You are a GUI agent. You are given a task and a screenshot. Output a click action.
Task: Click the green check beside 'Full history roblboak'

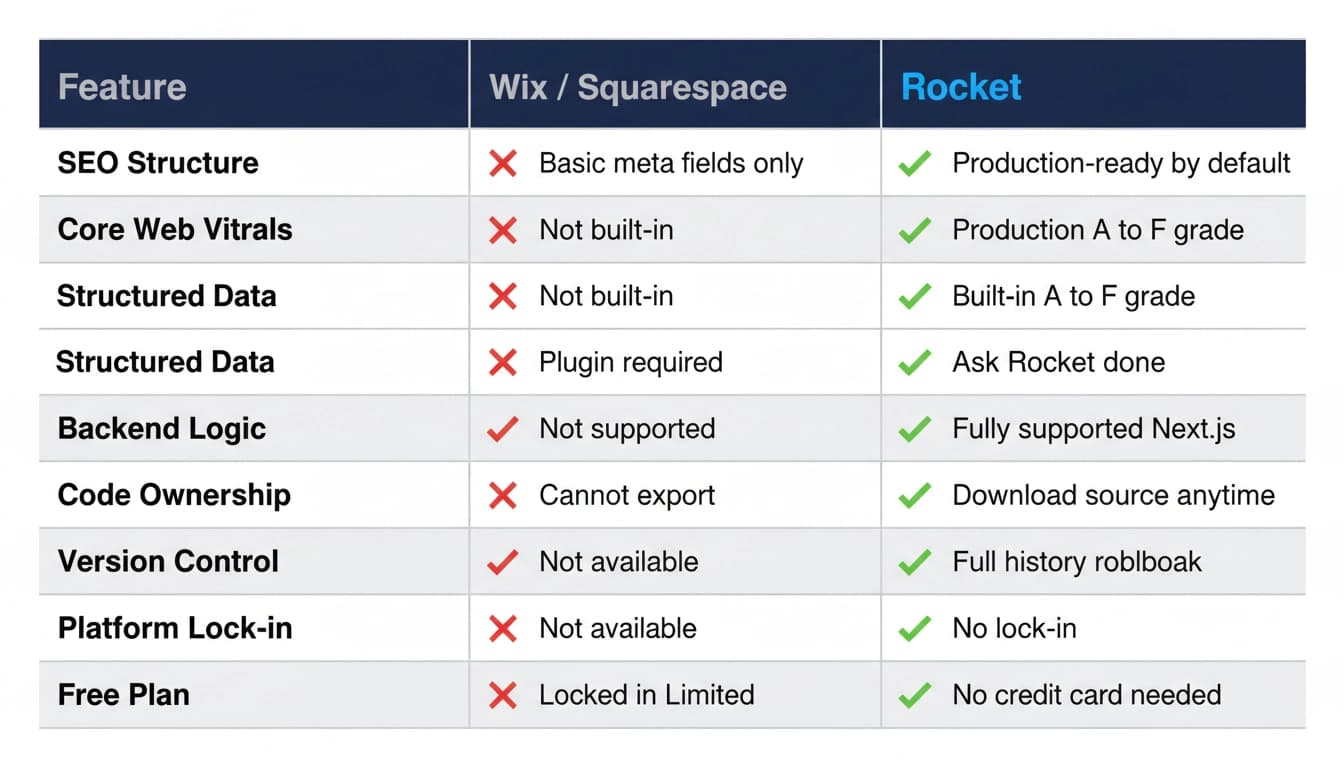tap(914, 562)
